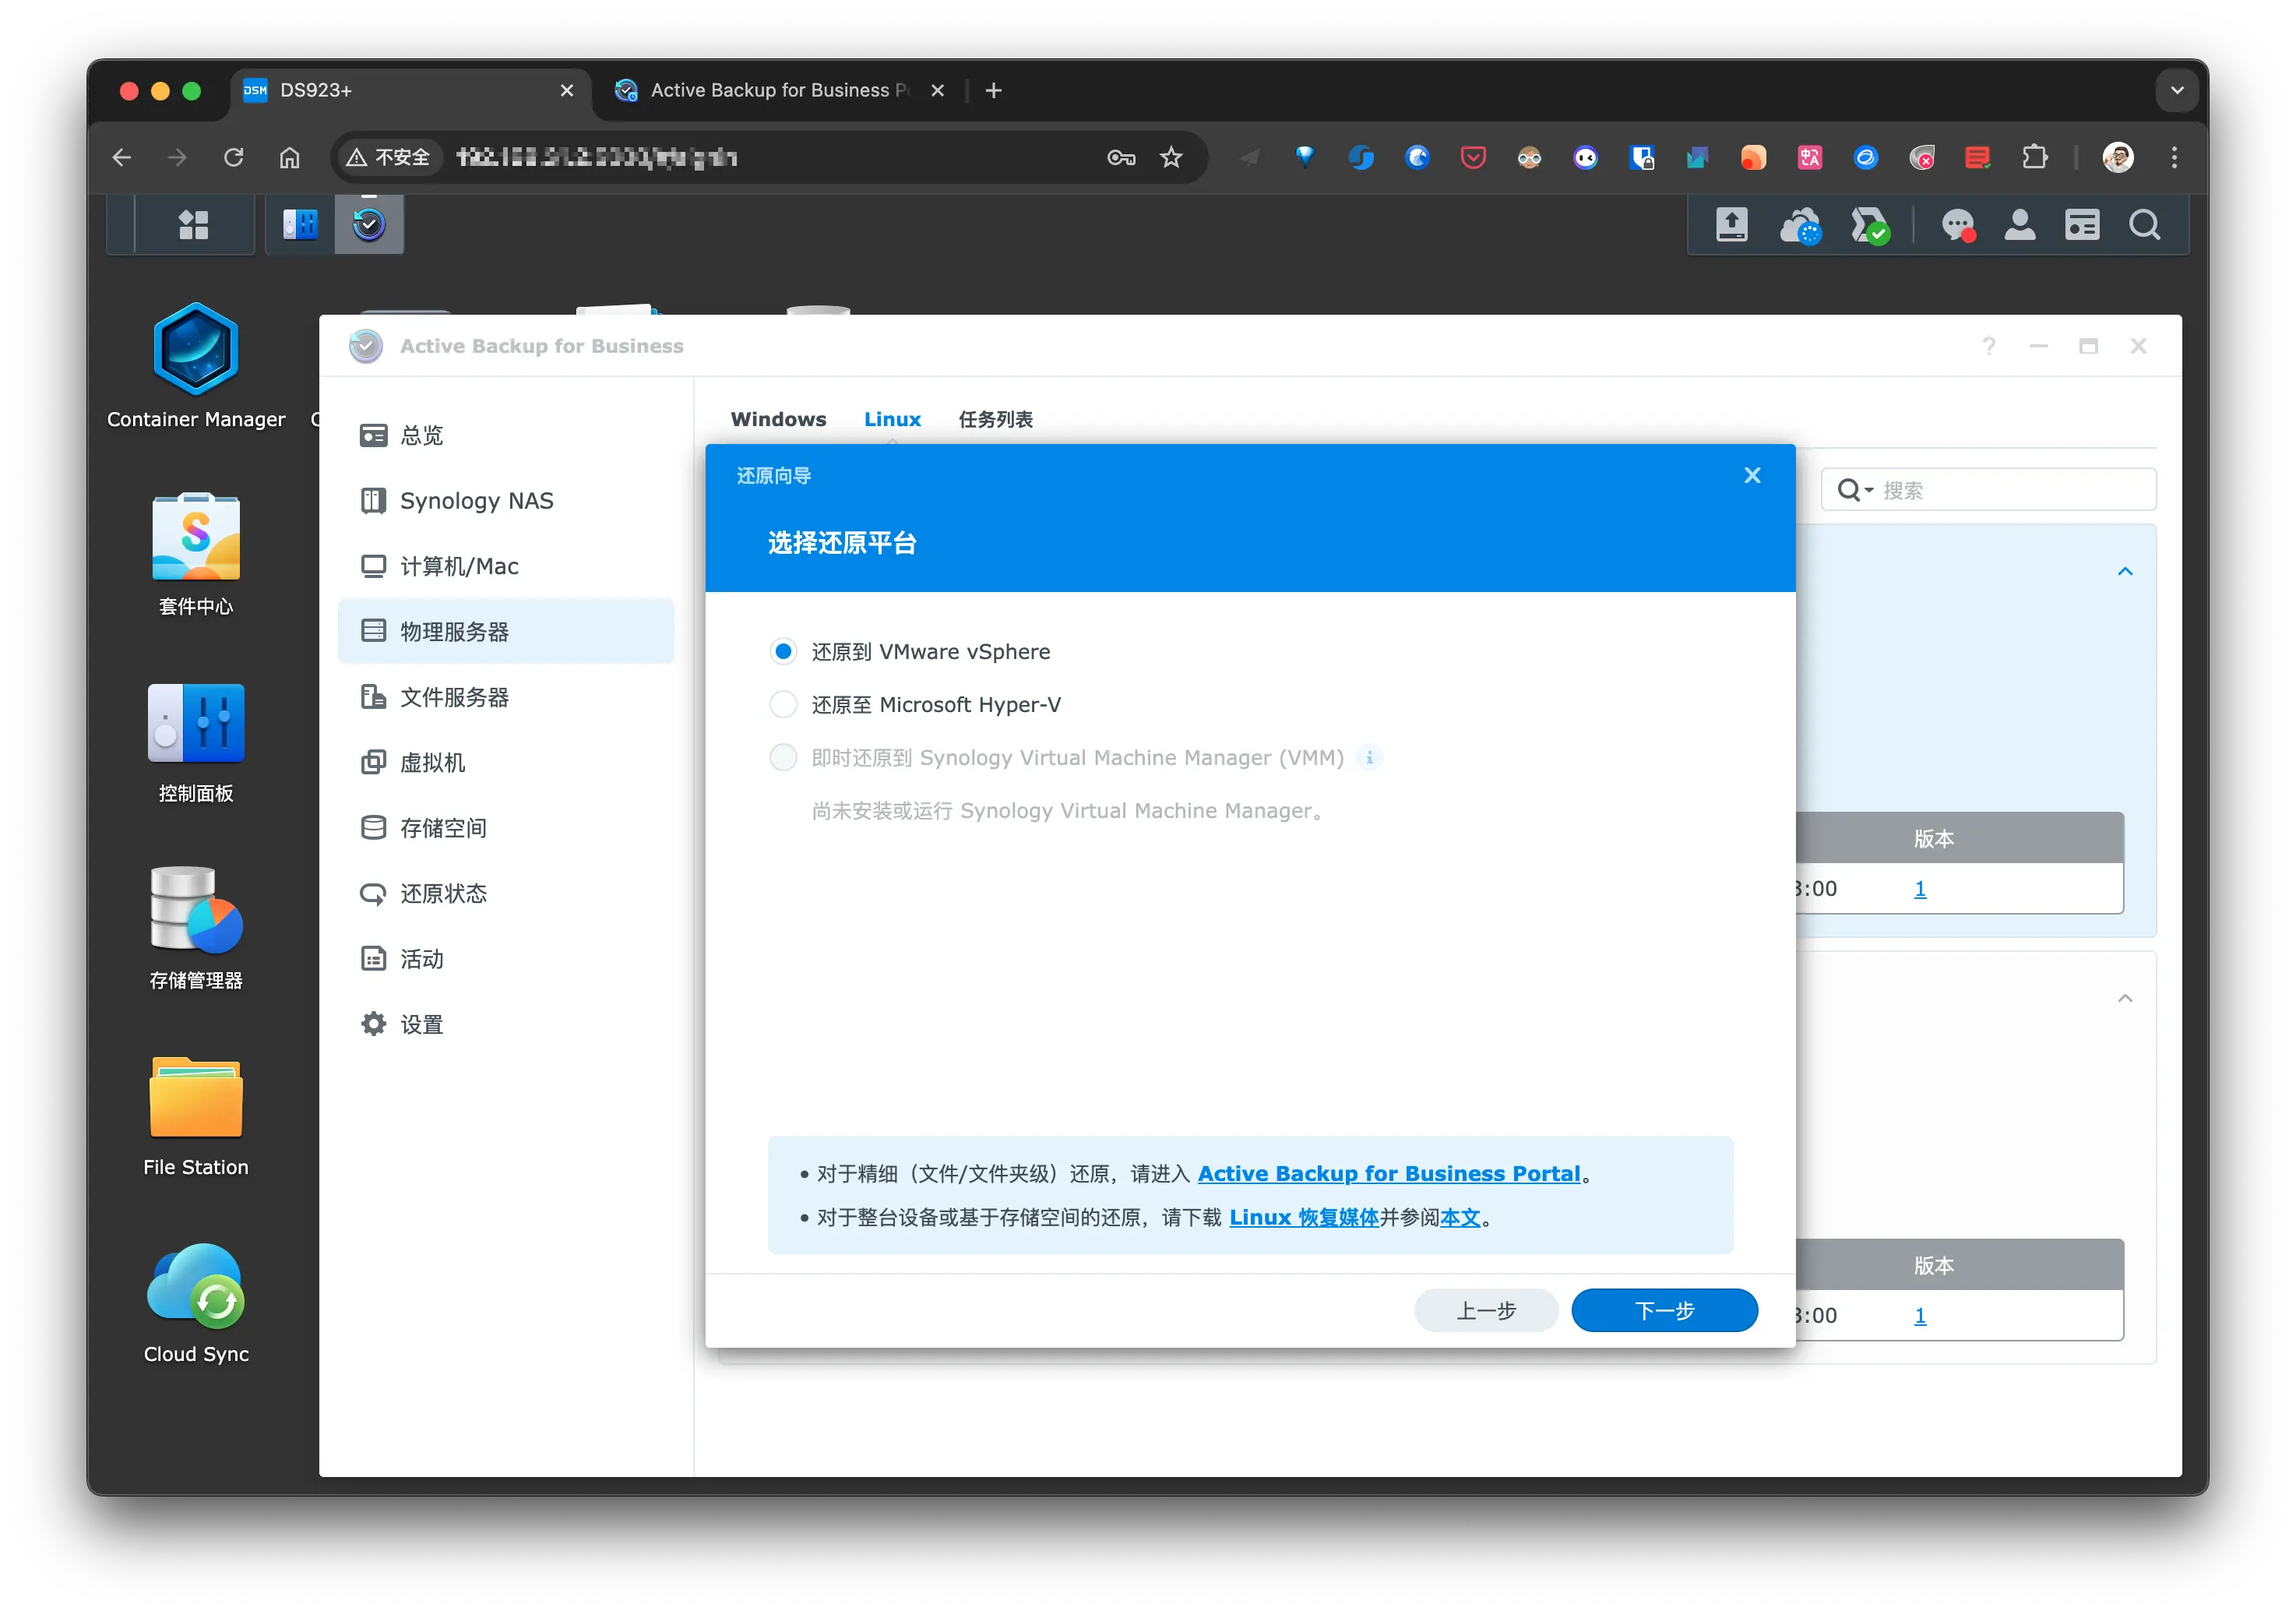Click the VMM info tooltip icon

coord(1369,757)
